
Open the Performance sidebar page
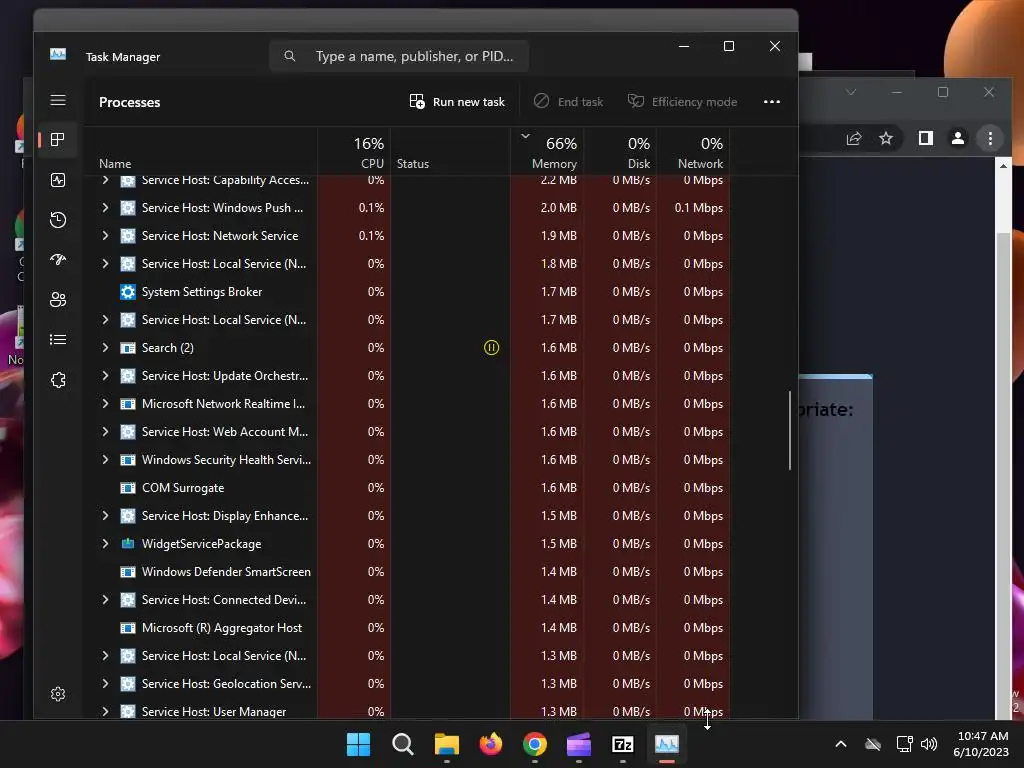(x=57, y=180)
